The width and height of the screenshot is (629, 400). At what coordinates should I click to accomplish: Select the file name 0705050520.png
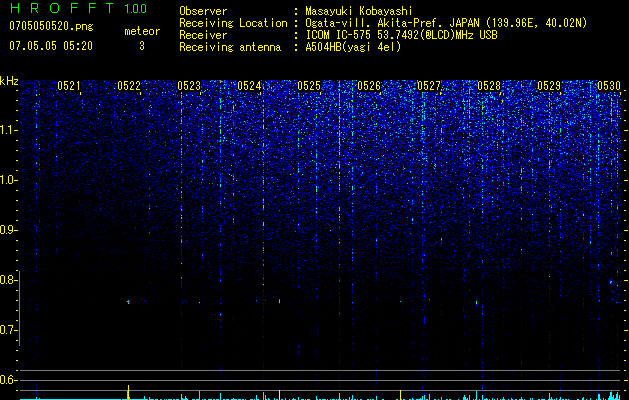pyautogui.click(x=51, y=26)
